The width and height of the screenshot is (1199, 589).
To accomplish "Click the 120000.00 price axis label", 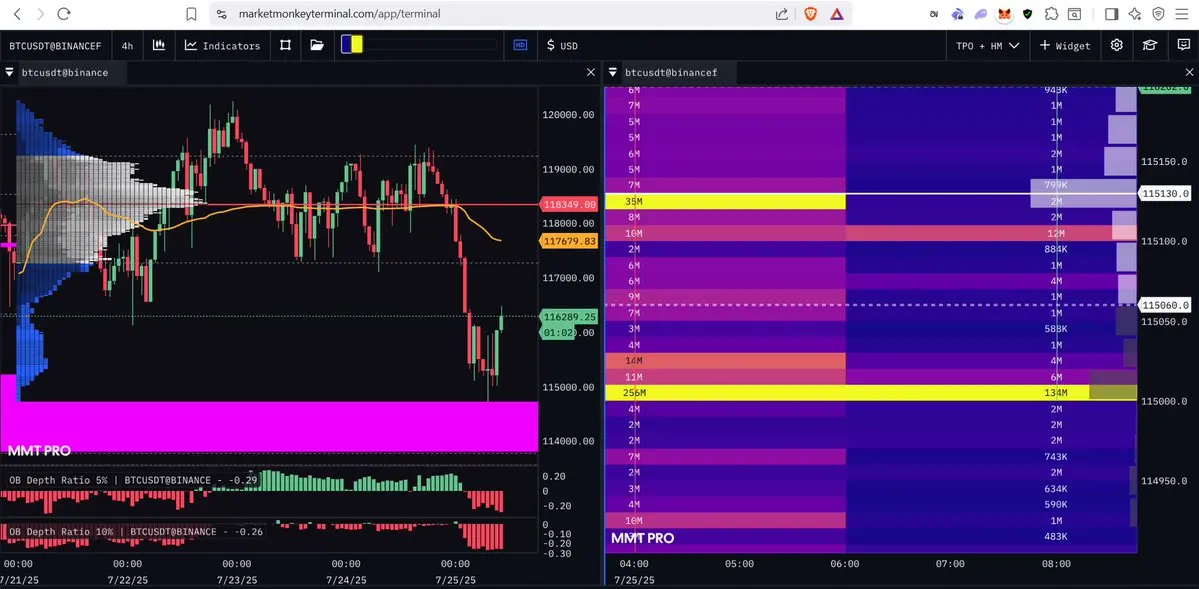I will (568, 115).
